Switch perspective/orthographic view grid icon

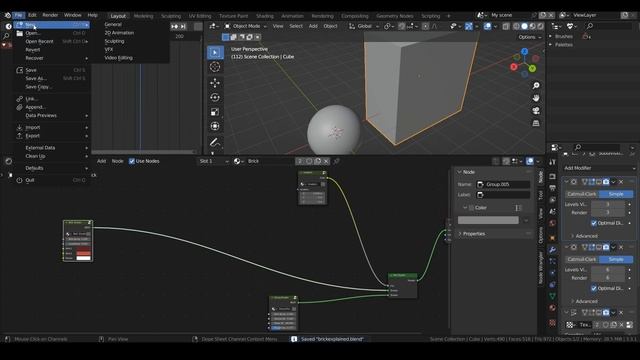[x=536, y=123]
